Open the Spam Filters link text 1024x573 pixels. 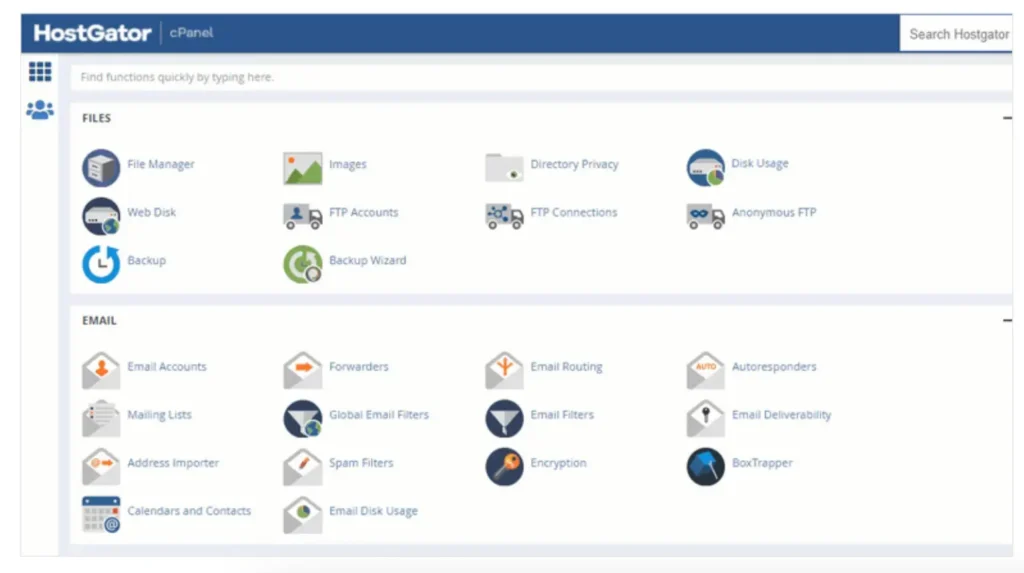coord(361,463)
